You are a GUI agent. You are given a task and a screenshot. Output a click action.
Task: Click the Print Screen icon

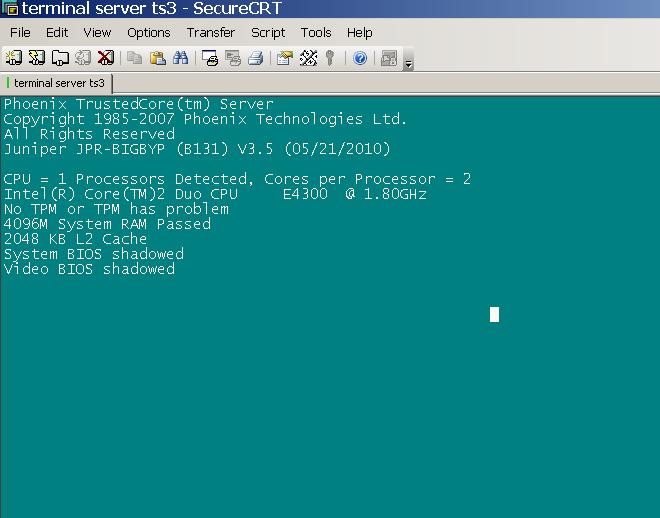[x=210, y=58]
